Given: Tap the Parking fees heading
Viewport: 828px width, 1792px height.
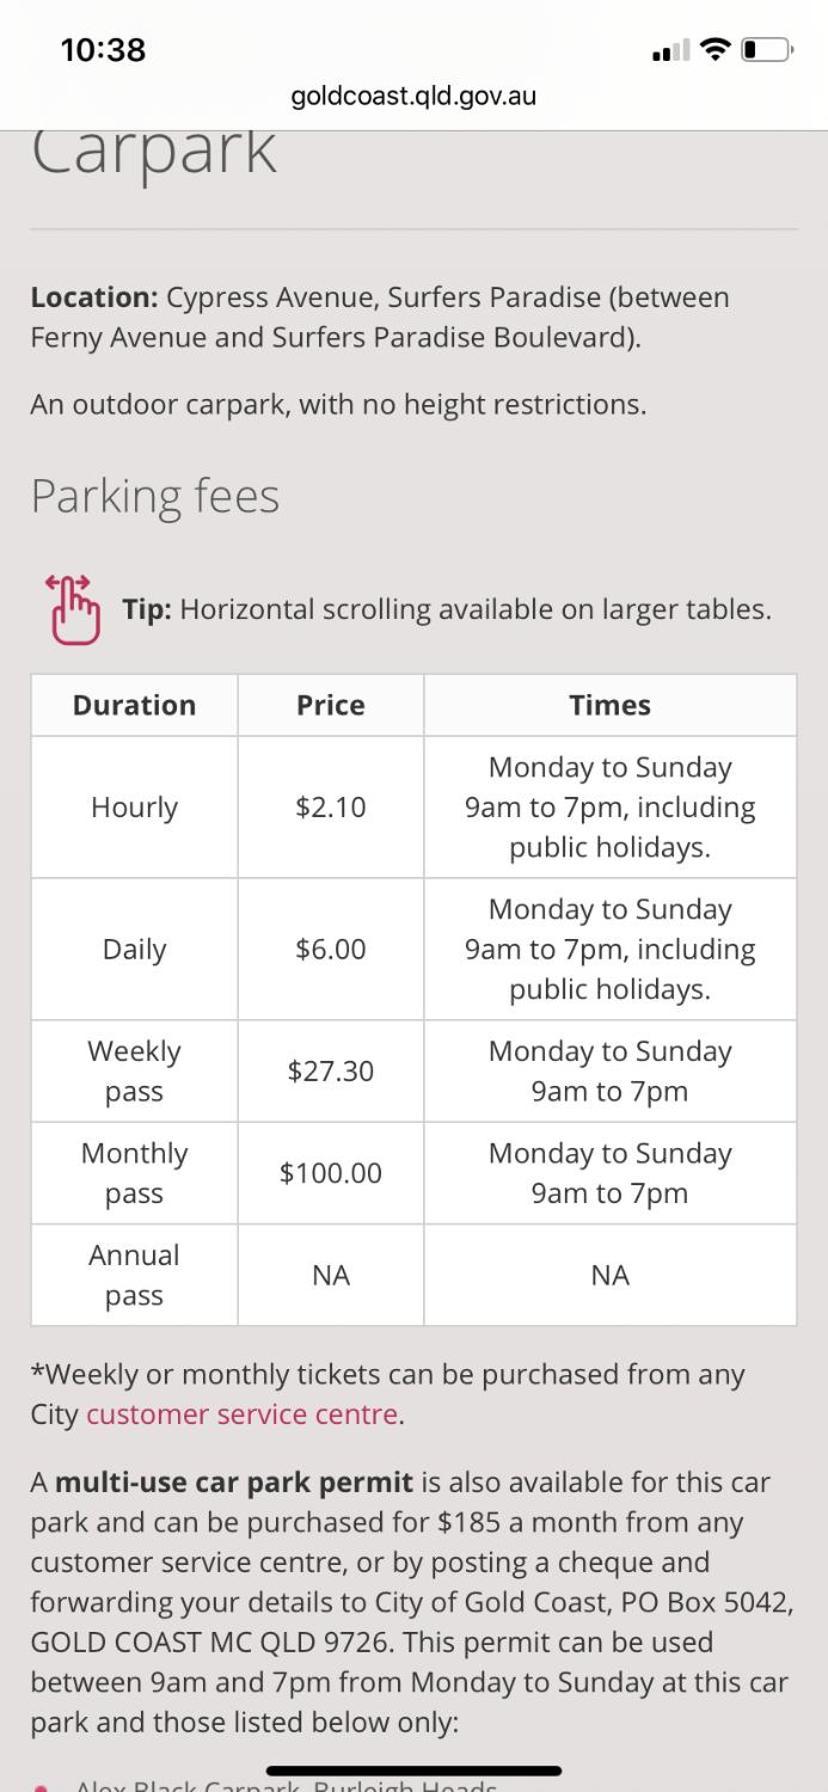Looking at the screenshot, I should 155,496.
